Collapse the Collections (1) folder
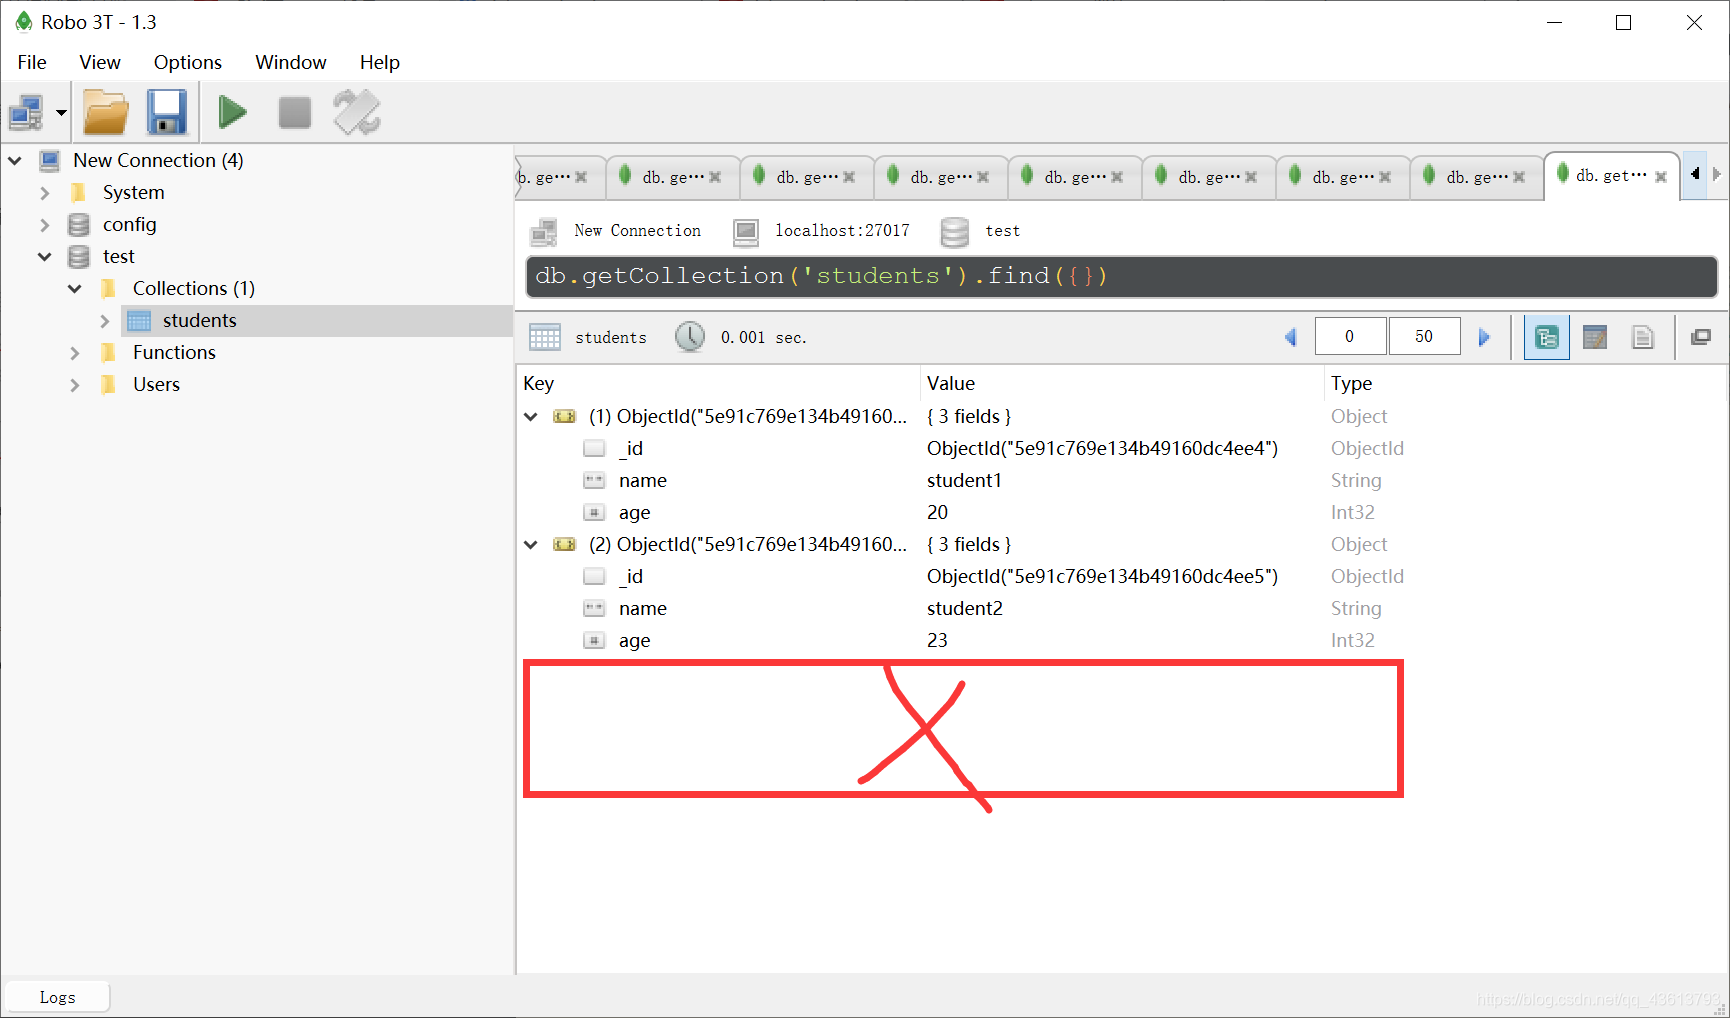This screenshot has width=1730, height=1018. (x=75, y=288)
